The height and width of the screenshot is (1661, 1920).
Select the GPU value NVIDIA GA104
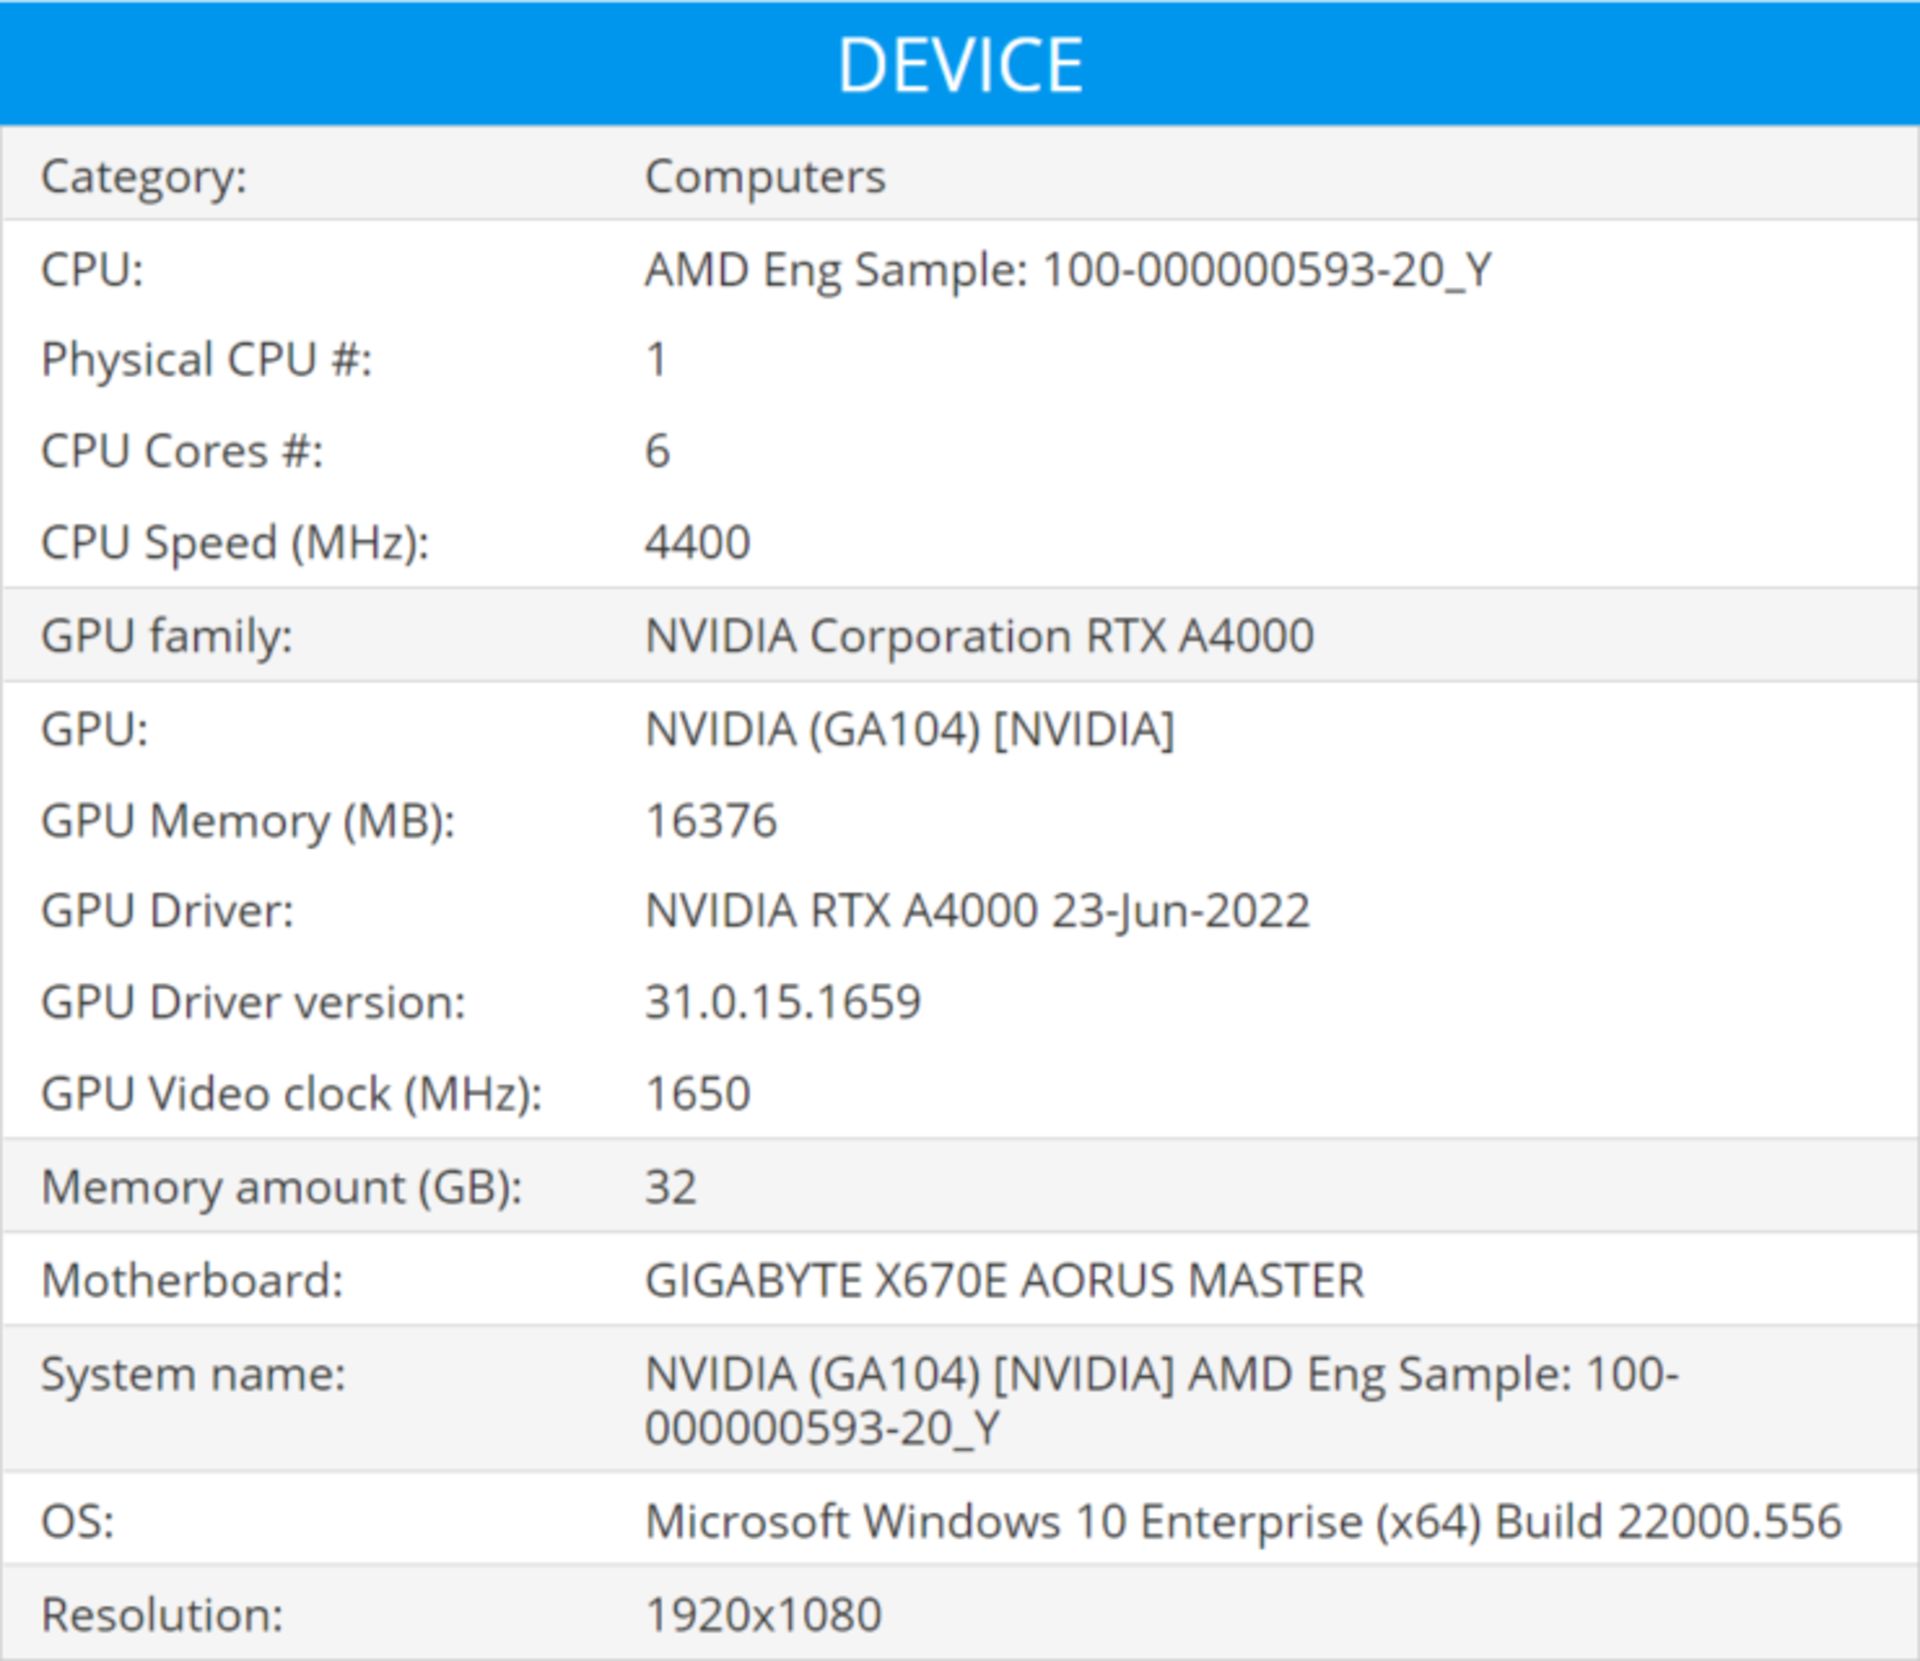910,727
